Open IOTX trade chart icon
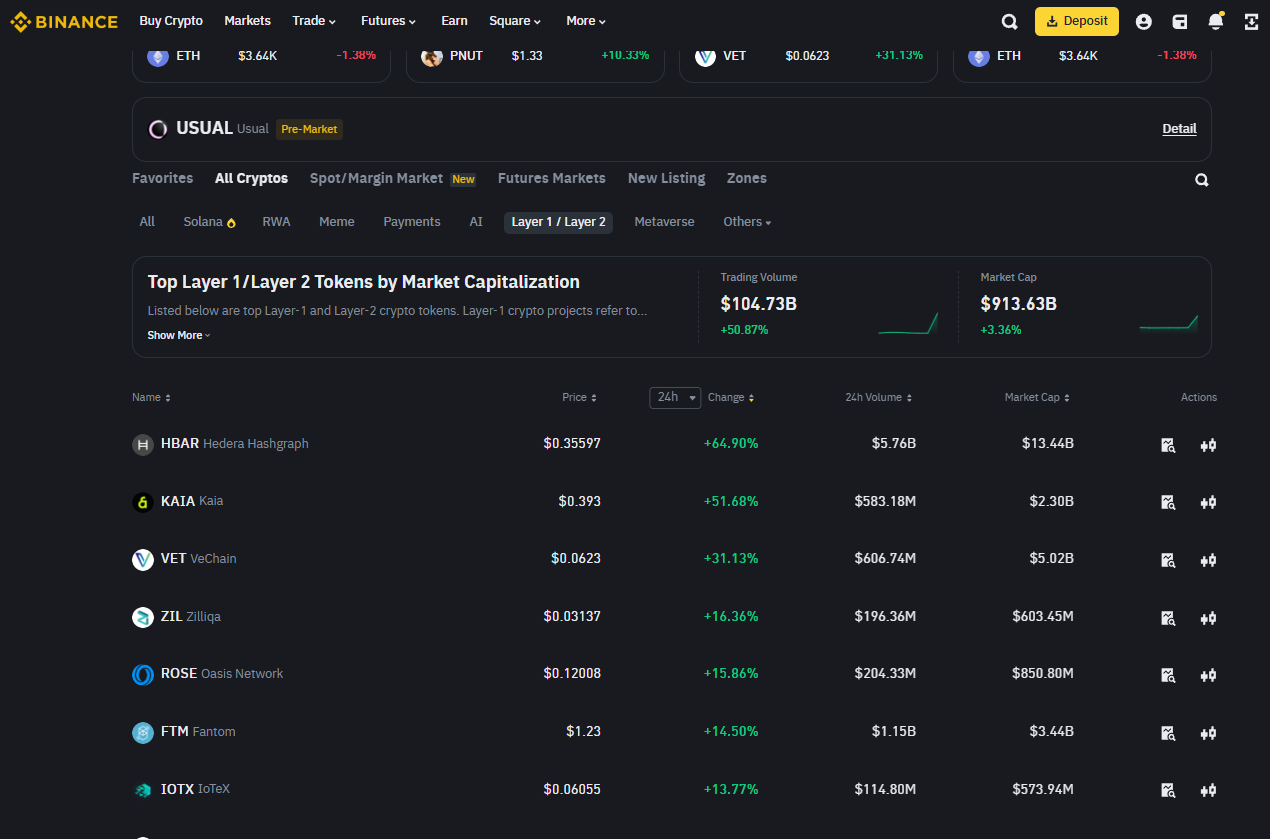This screenshot has height=839, width=1270. point(1208,790)
